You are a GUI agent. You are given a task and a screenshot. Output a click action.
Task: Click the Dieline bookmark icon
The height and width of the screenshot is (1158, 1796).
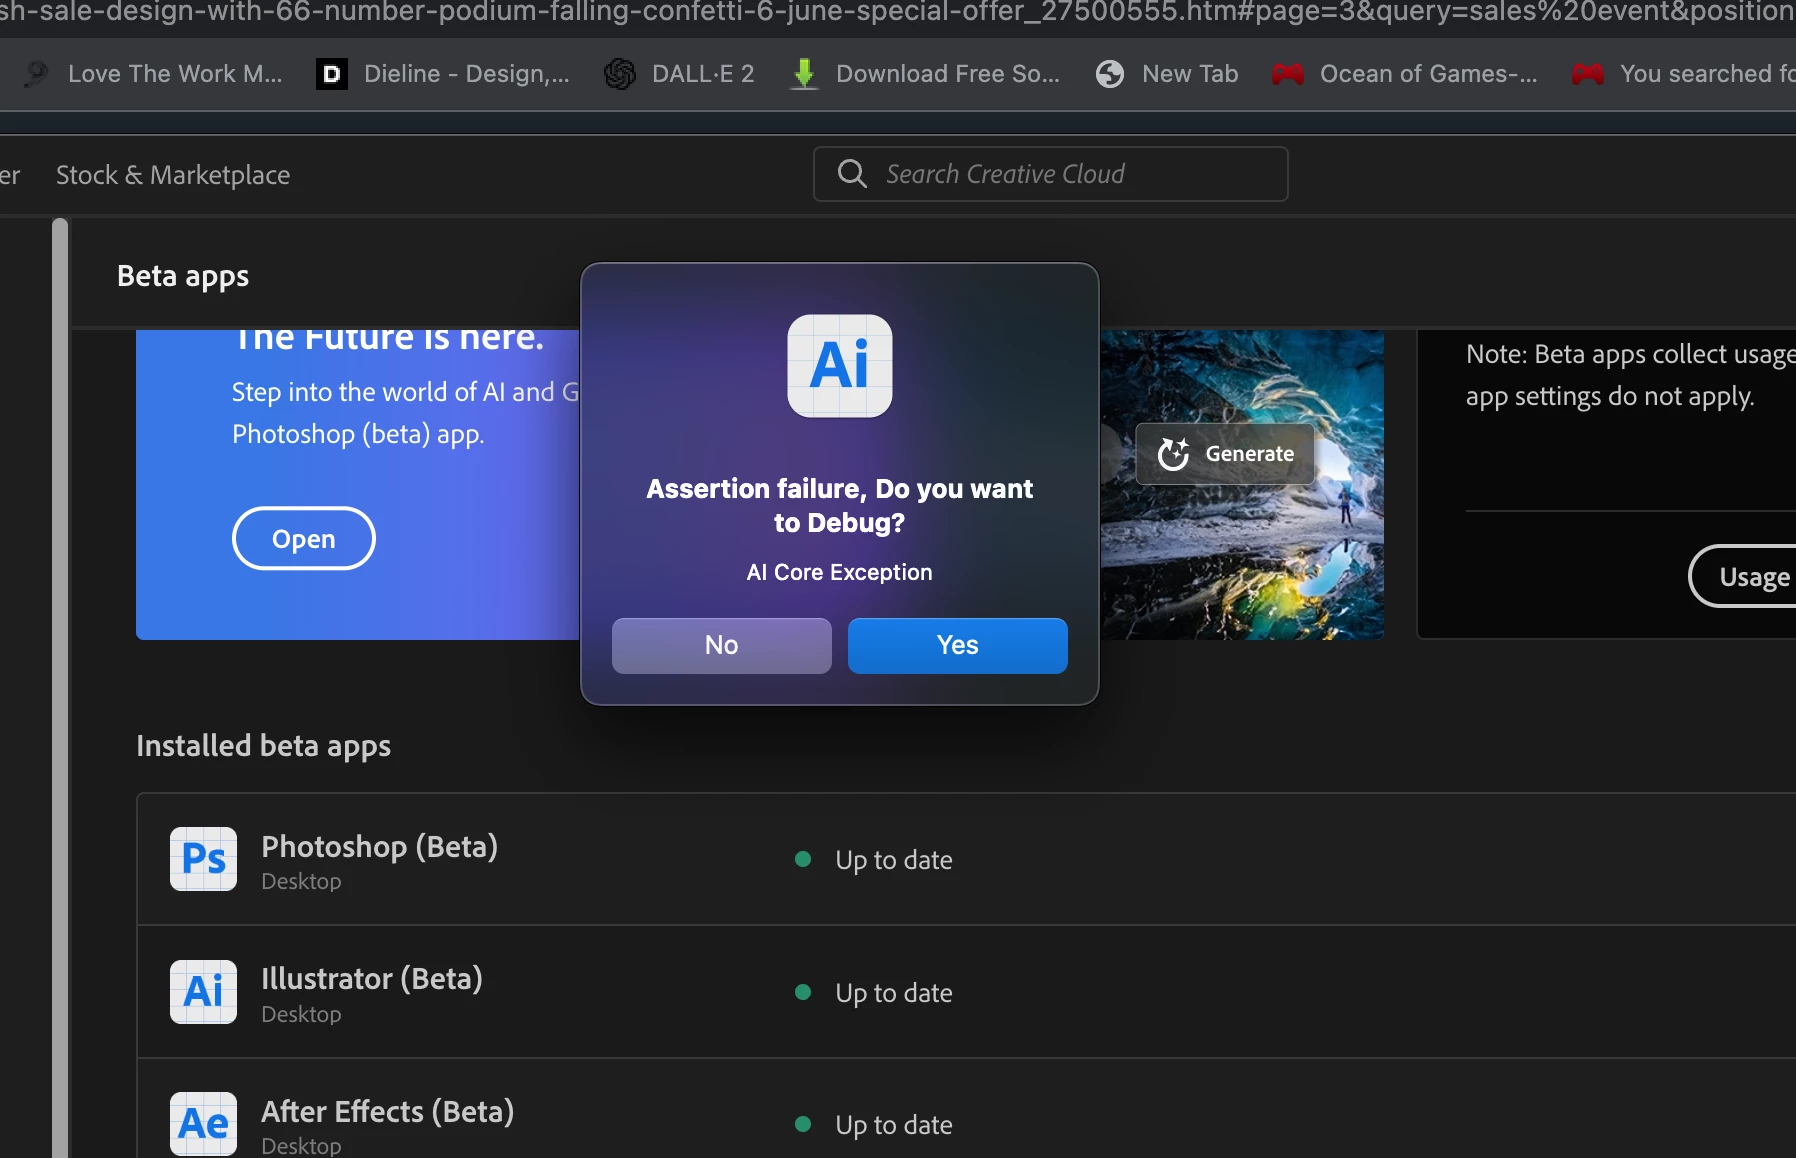click(332, 74)
